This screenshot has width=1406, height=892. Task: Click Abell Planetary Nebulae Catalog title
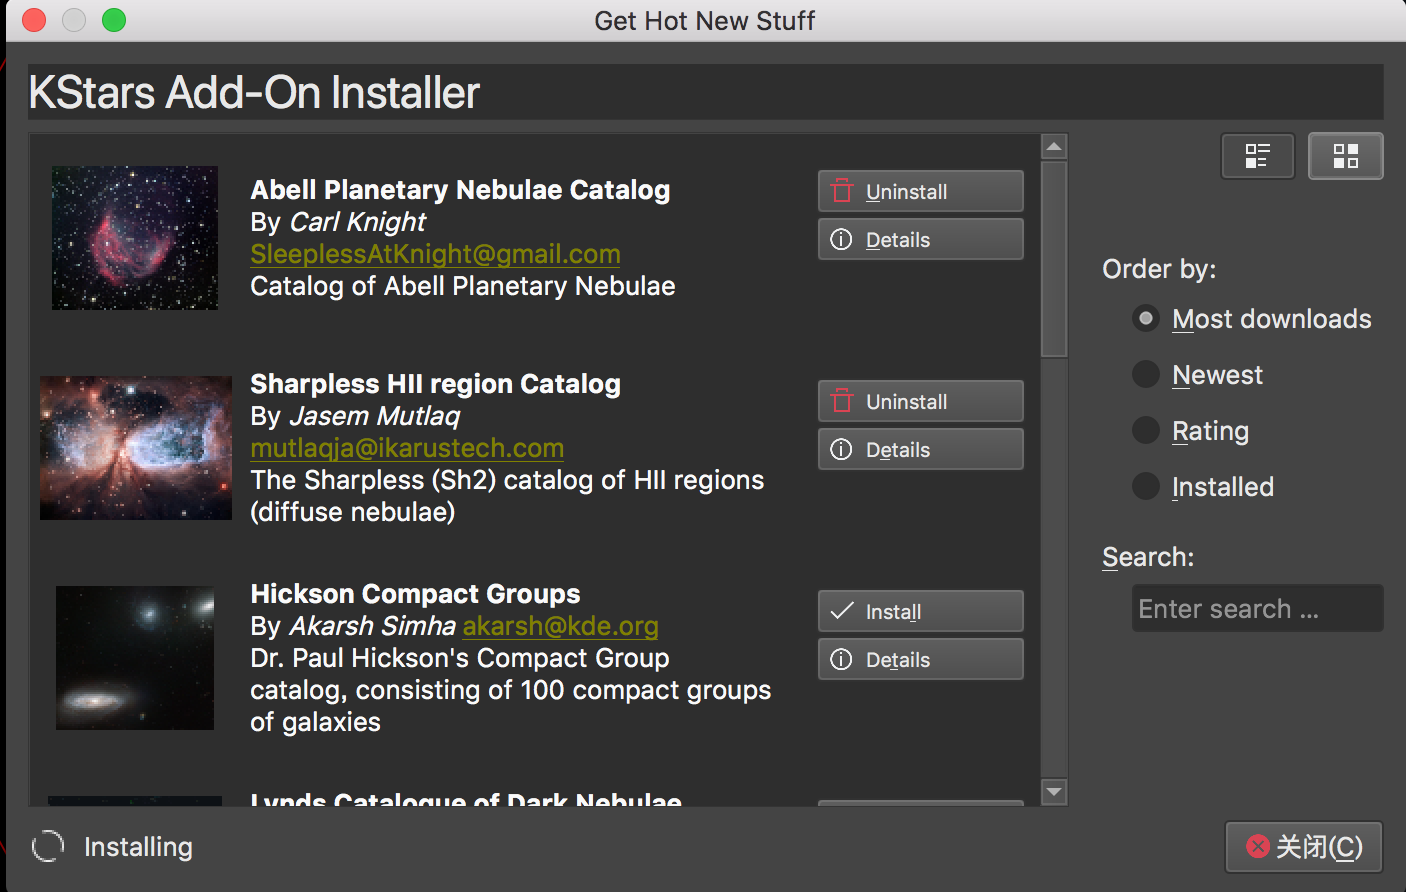click(x=460, y=190)
